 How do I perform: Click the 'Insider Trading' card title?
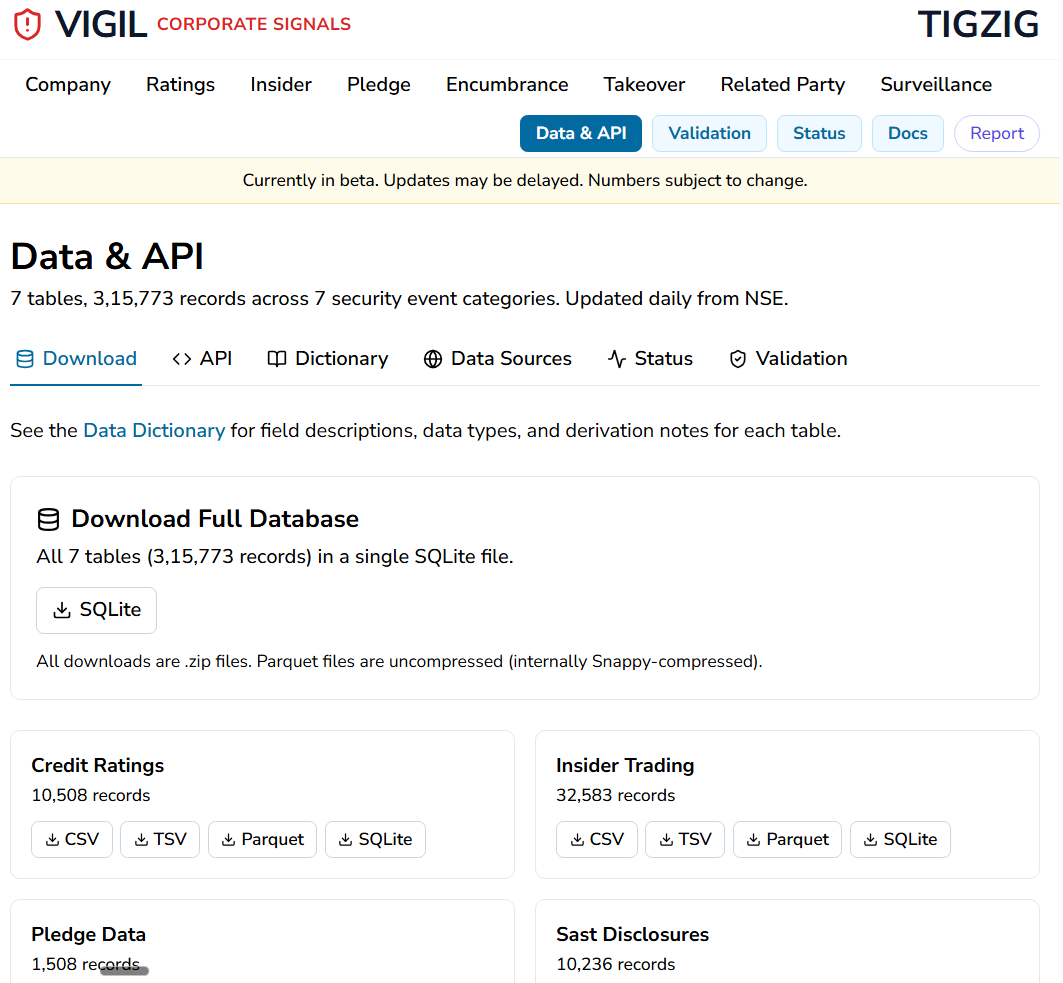pos(625,765)
